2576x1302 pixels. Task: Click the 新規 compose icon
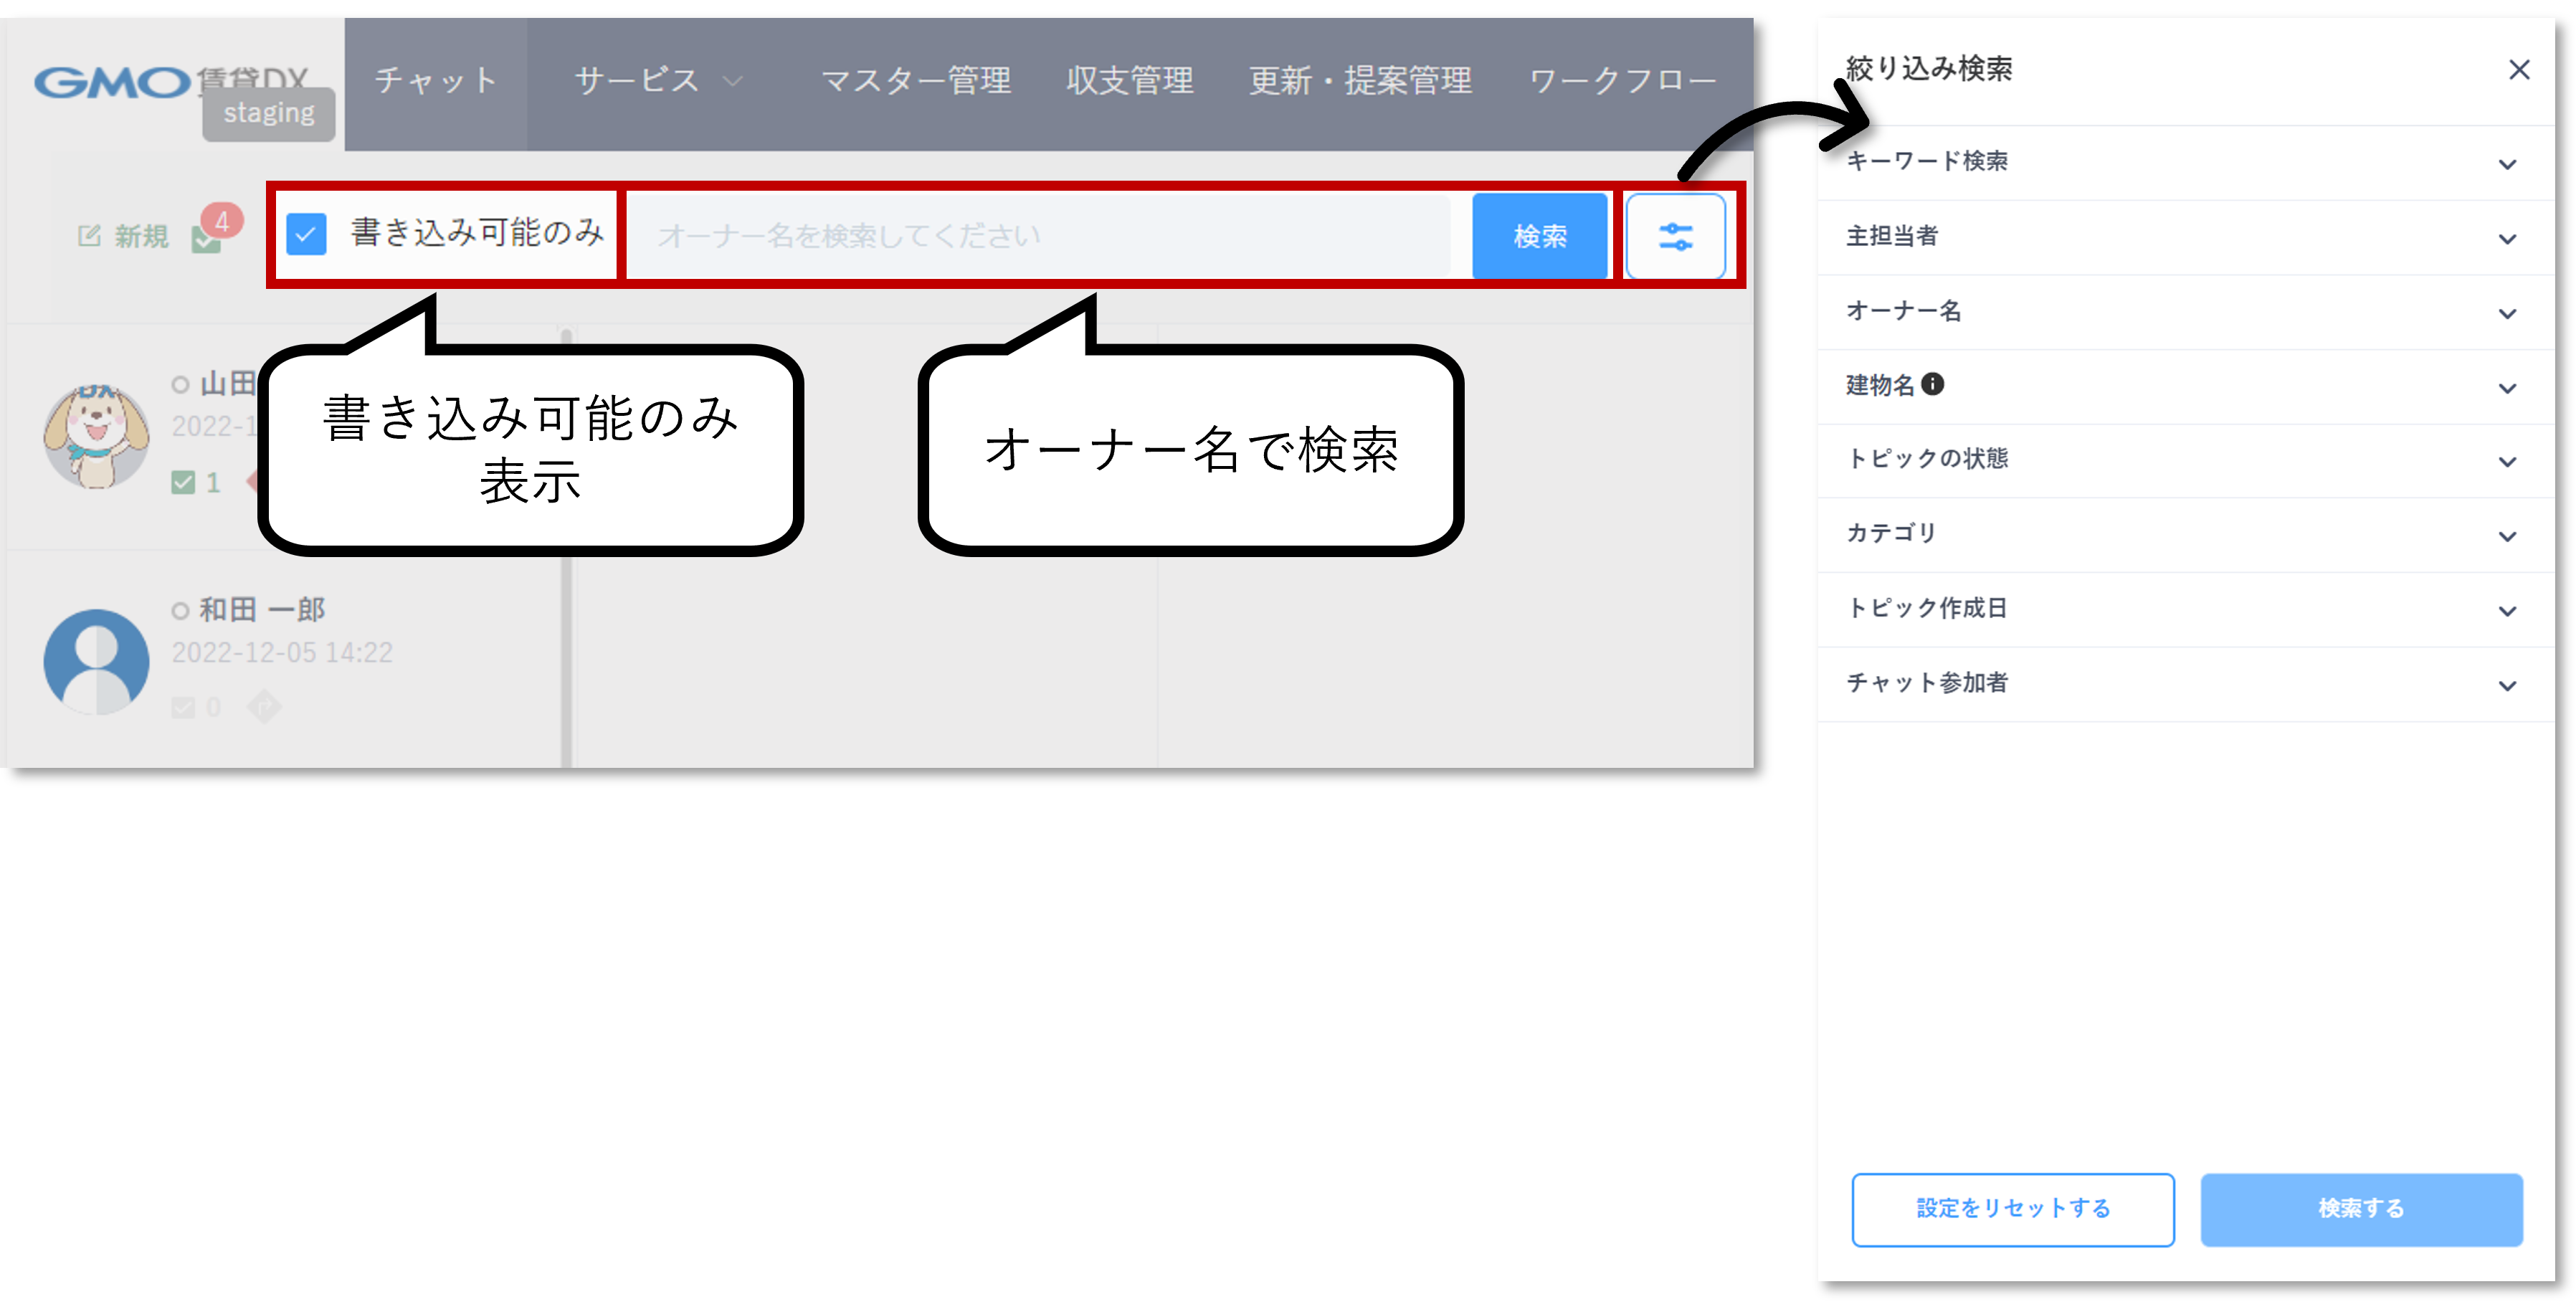[89, 236]
